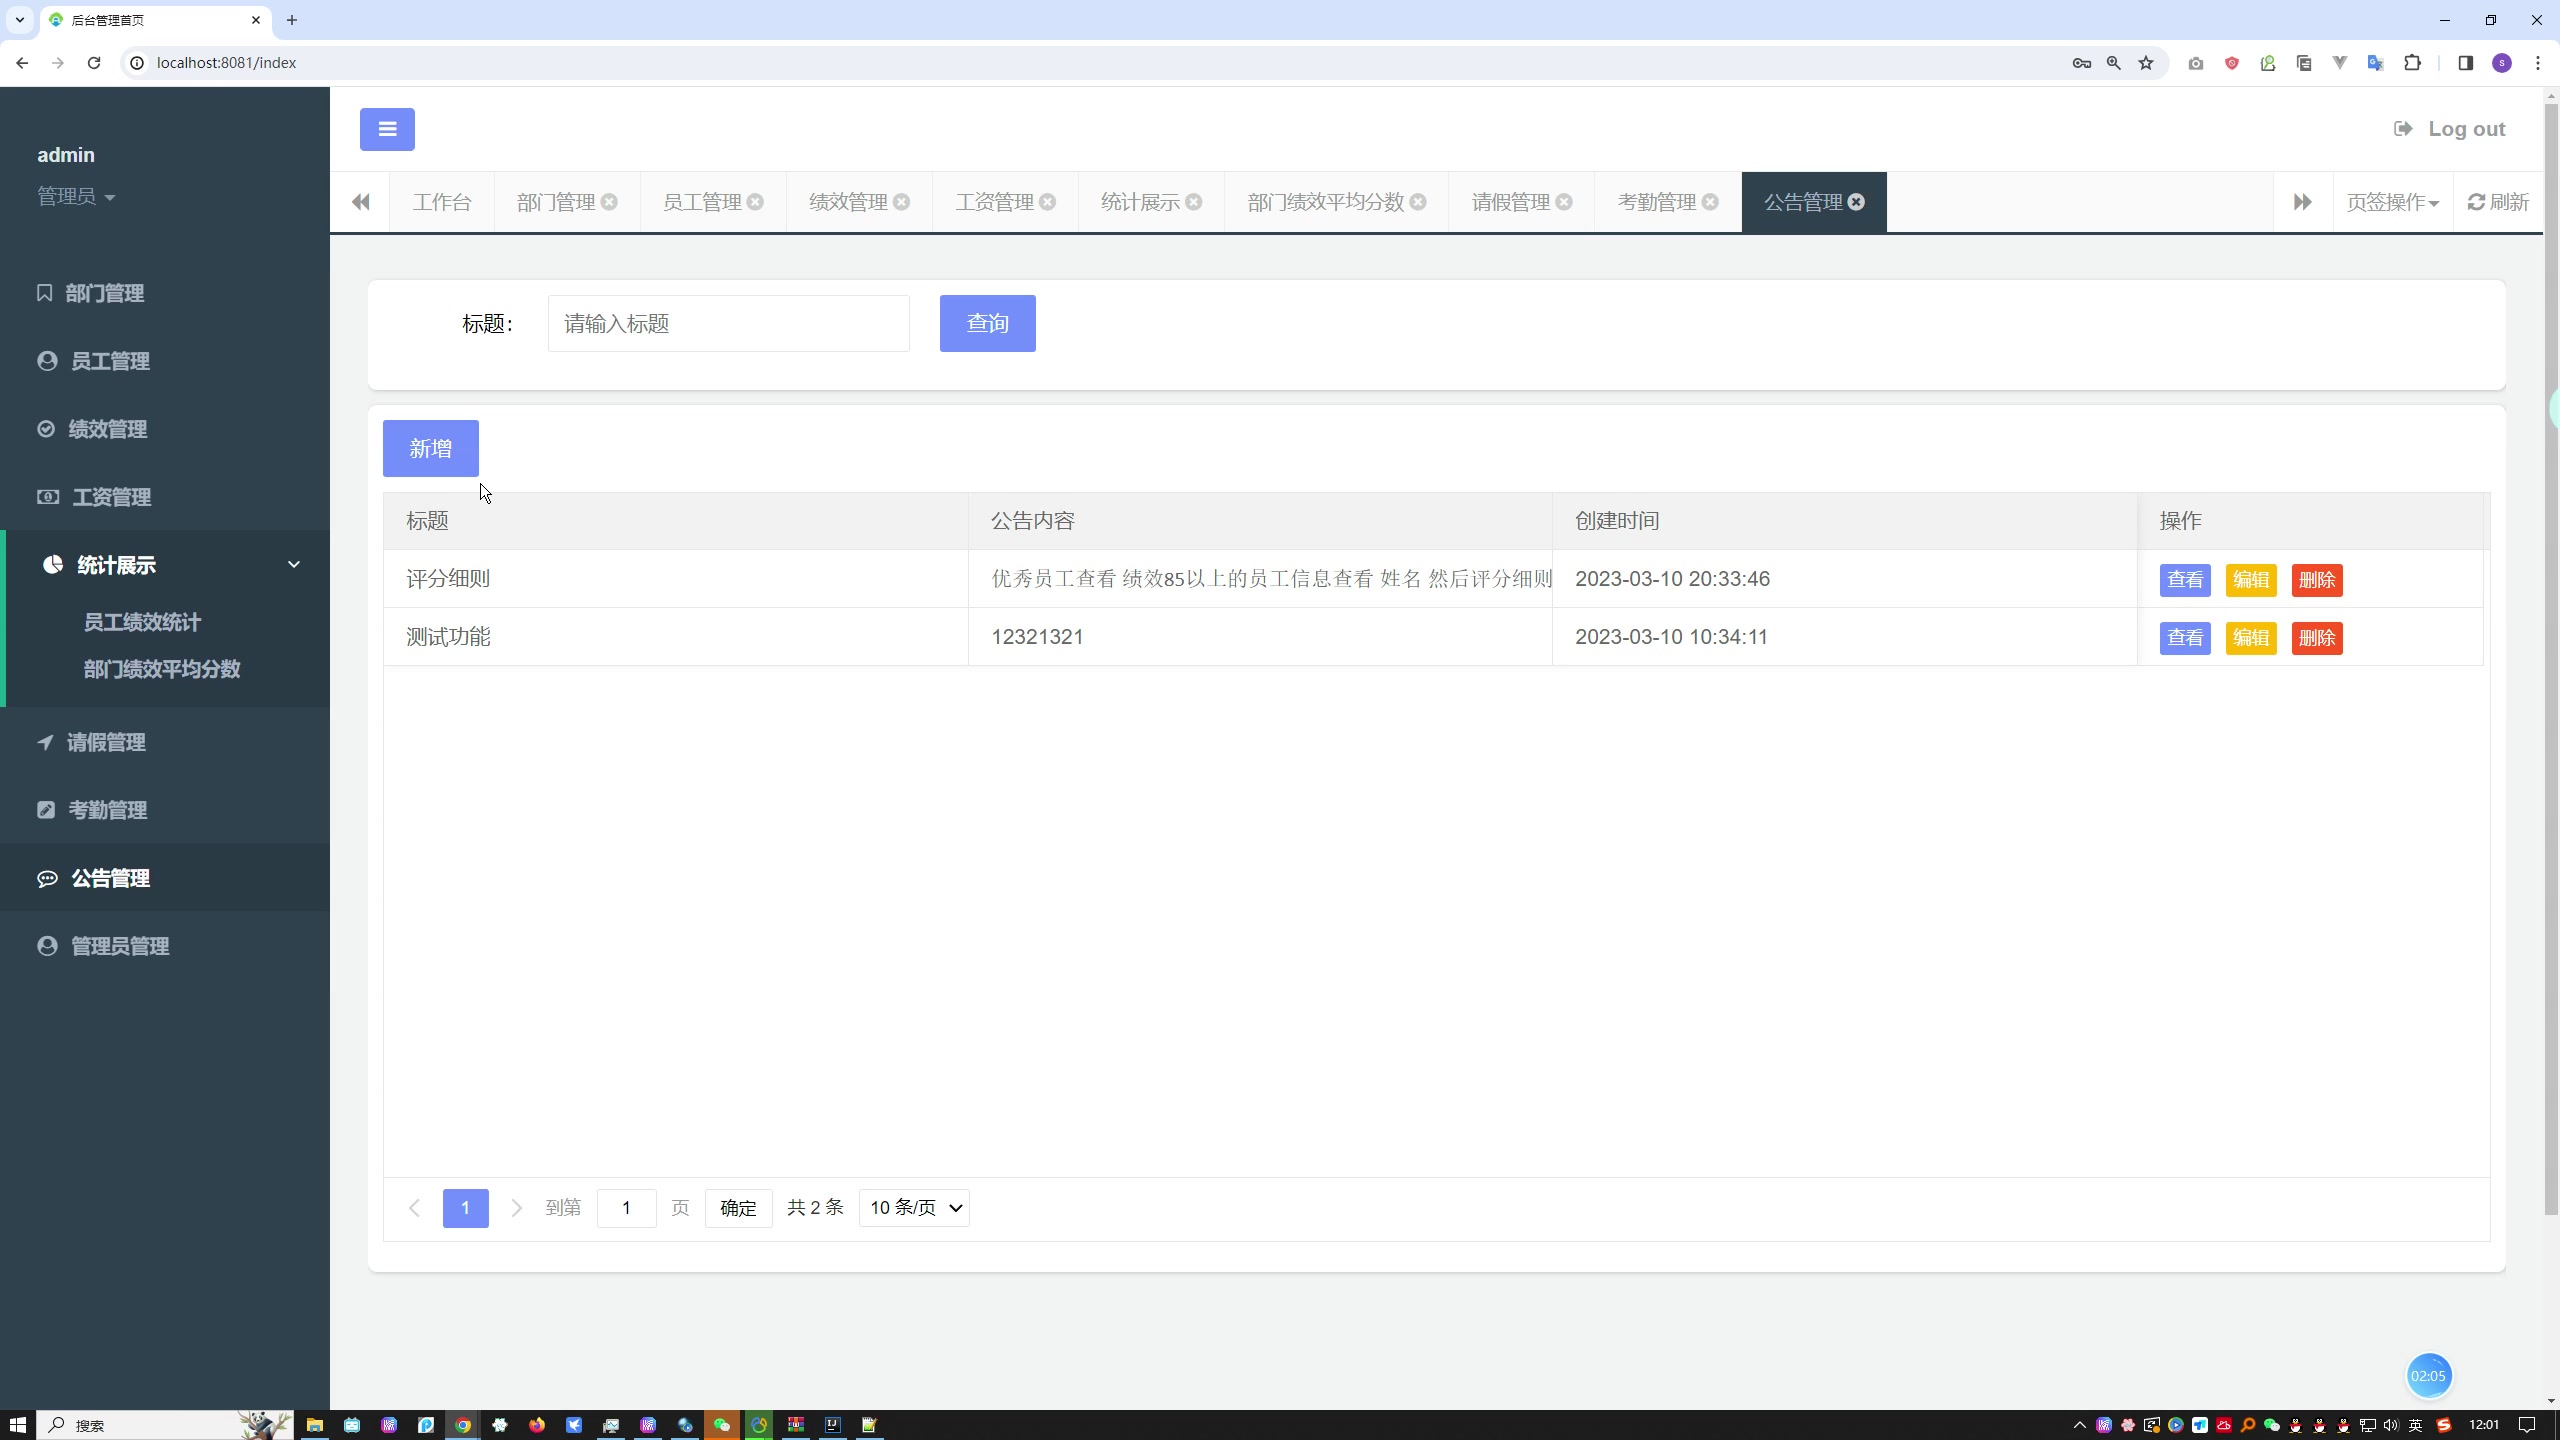Switch to the 工资管理 tab
This screenshot has height=1440, width=2560.
point(994,202)
